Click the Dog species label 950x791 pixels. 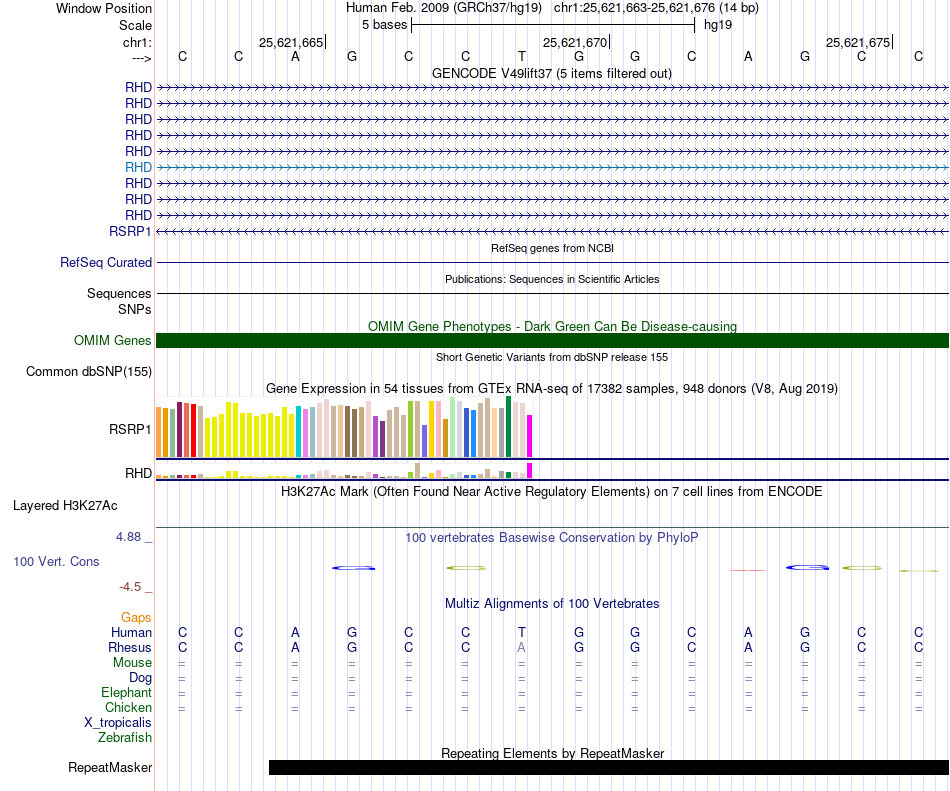click(140, 678)
